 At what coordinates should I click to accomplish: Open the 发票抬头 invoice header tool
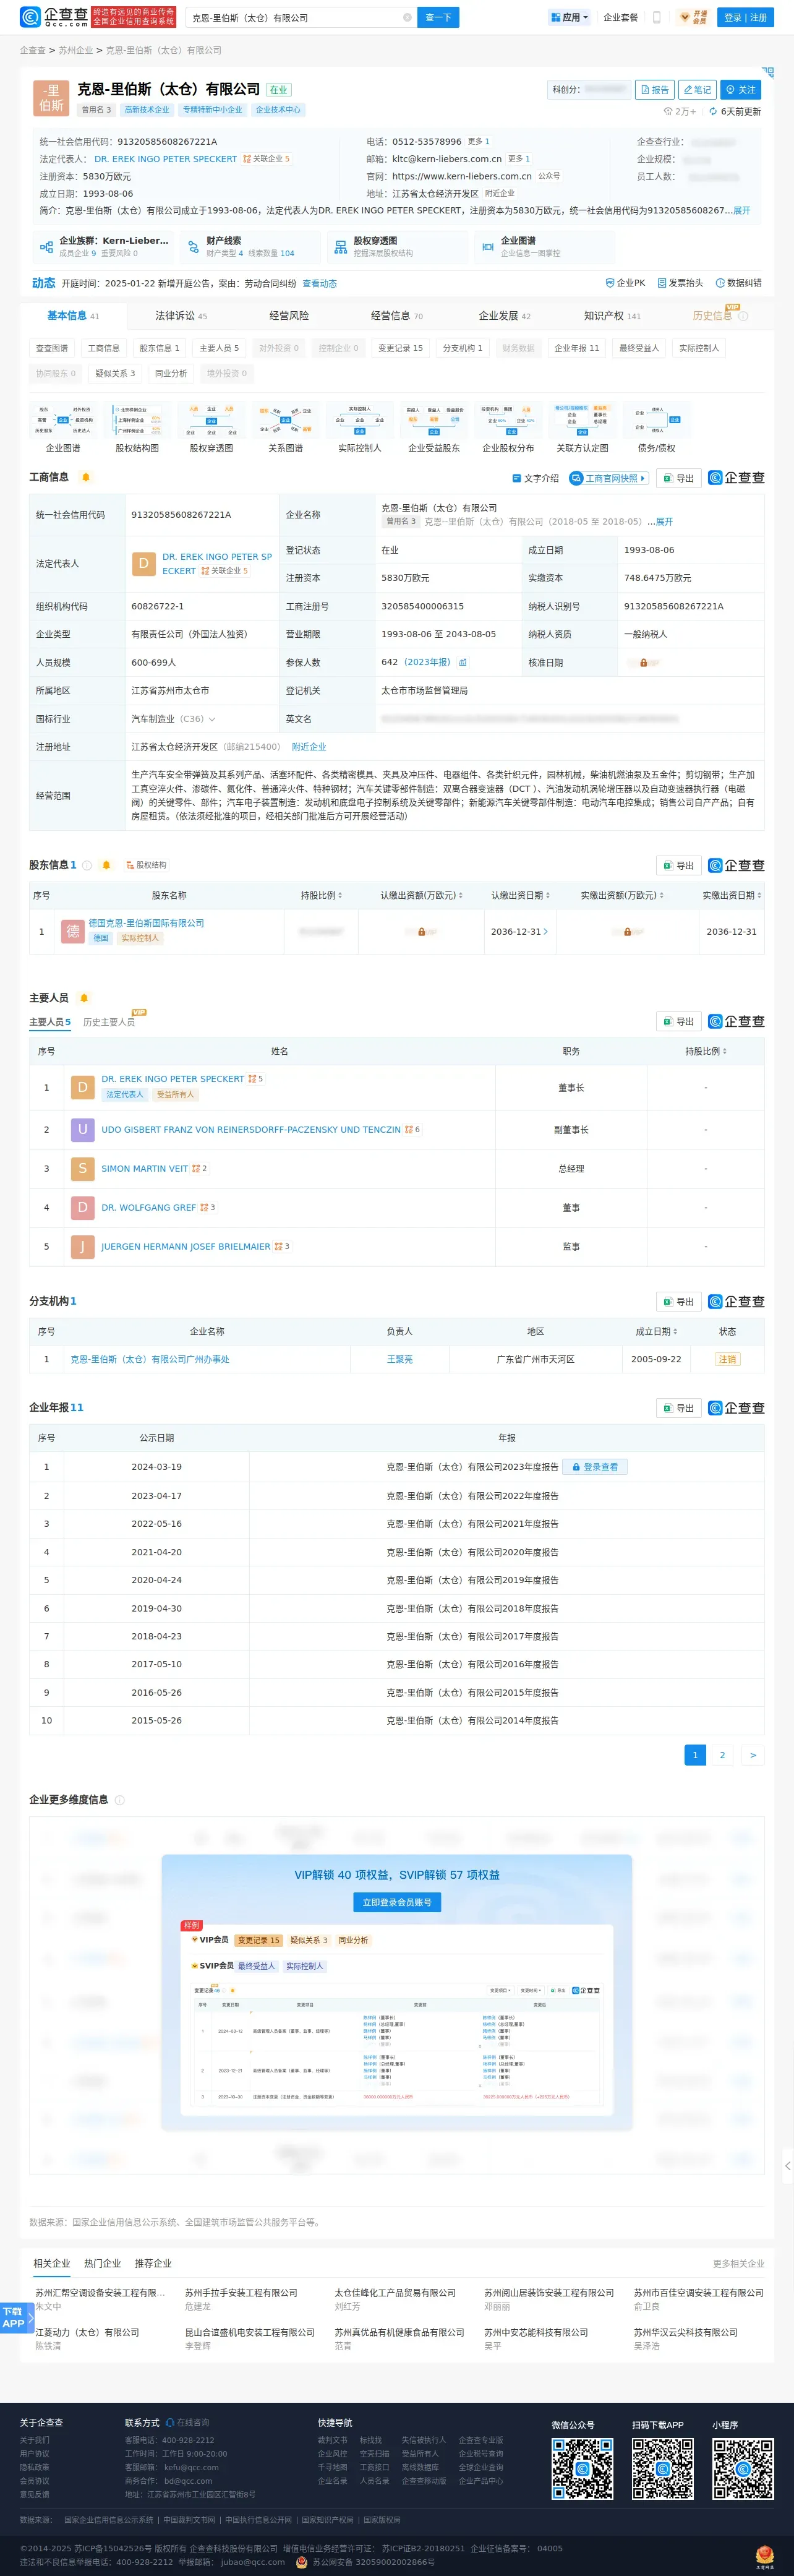coord(680,283)
